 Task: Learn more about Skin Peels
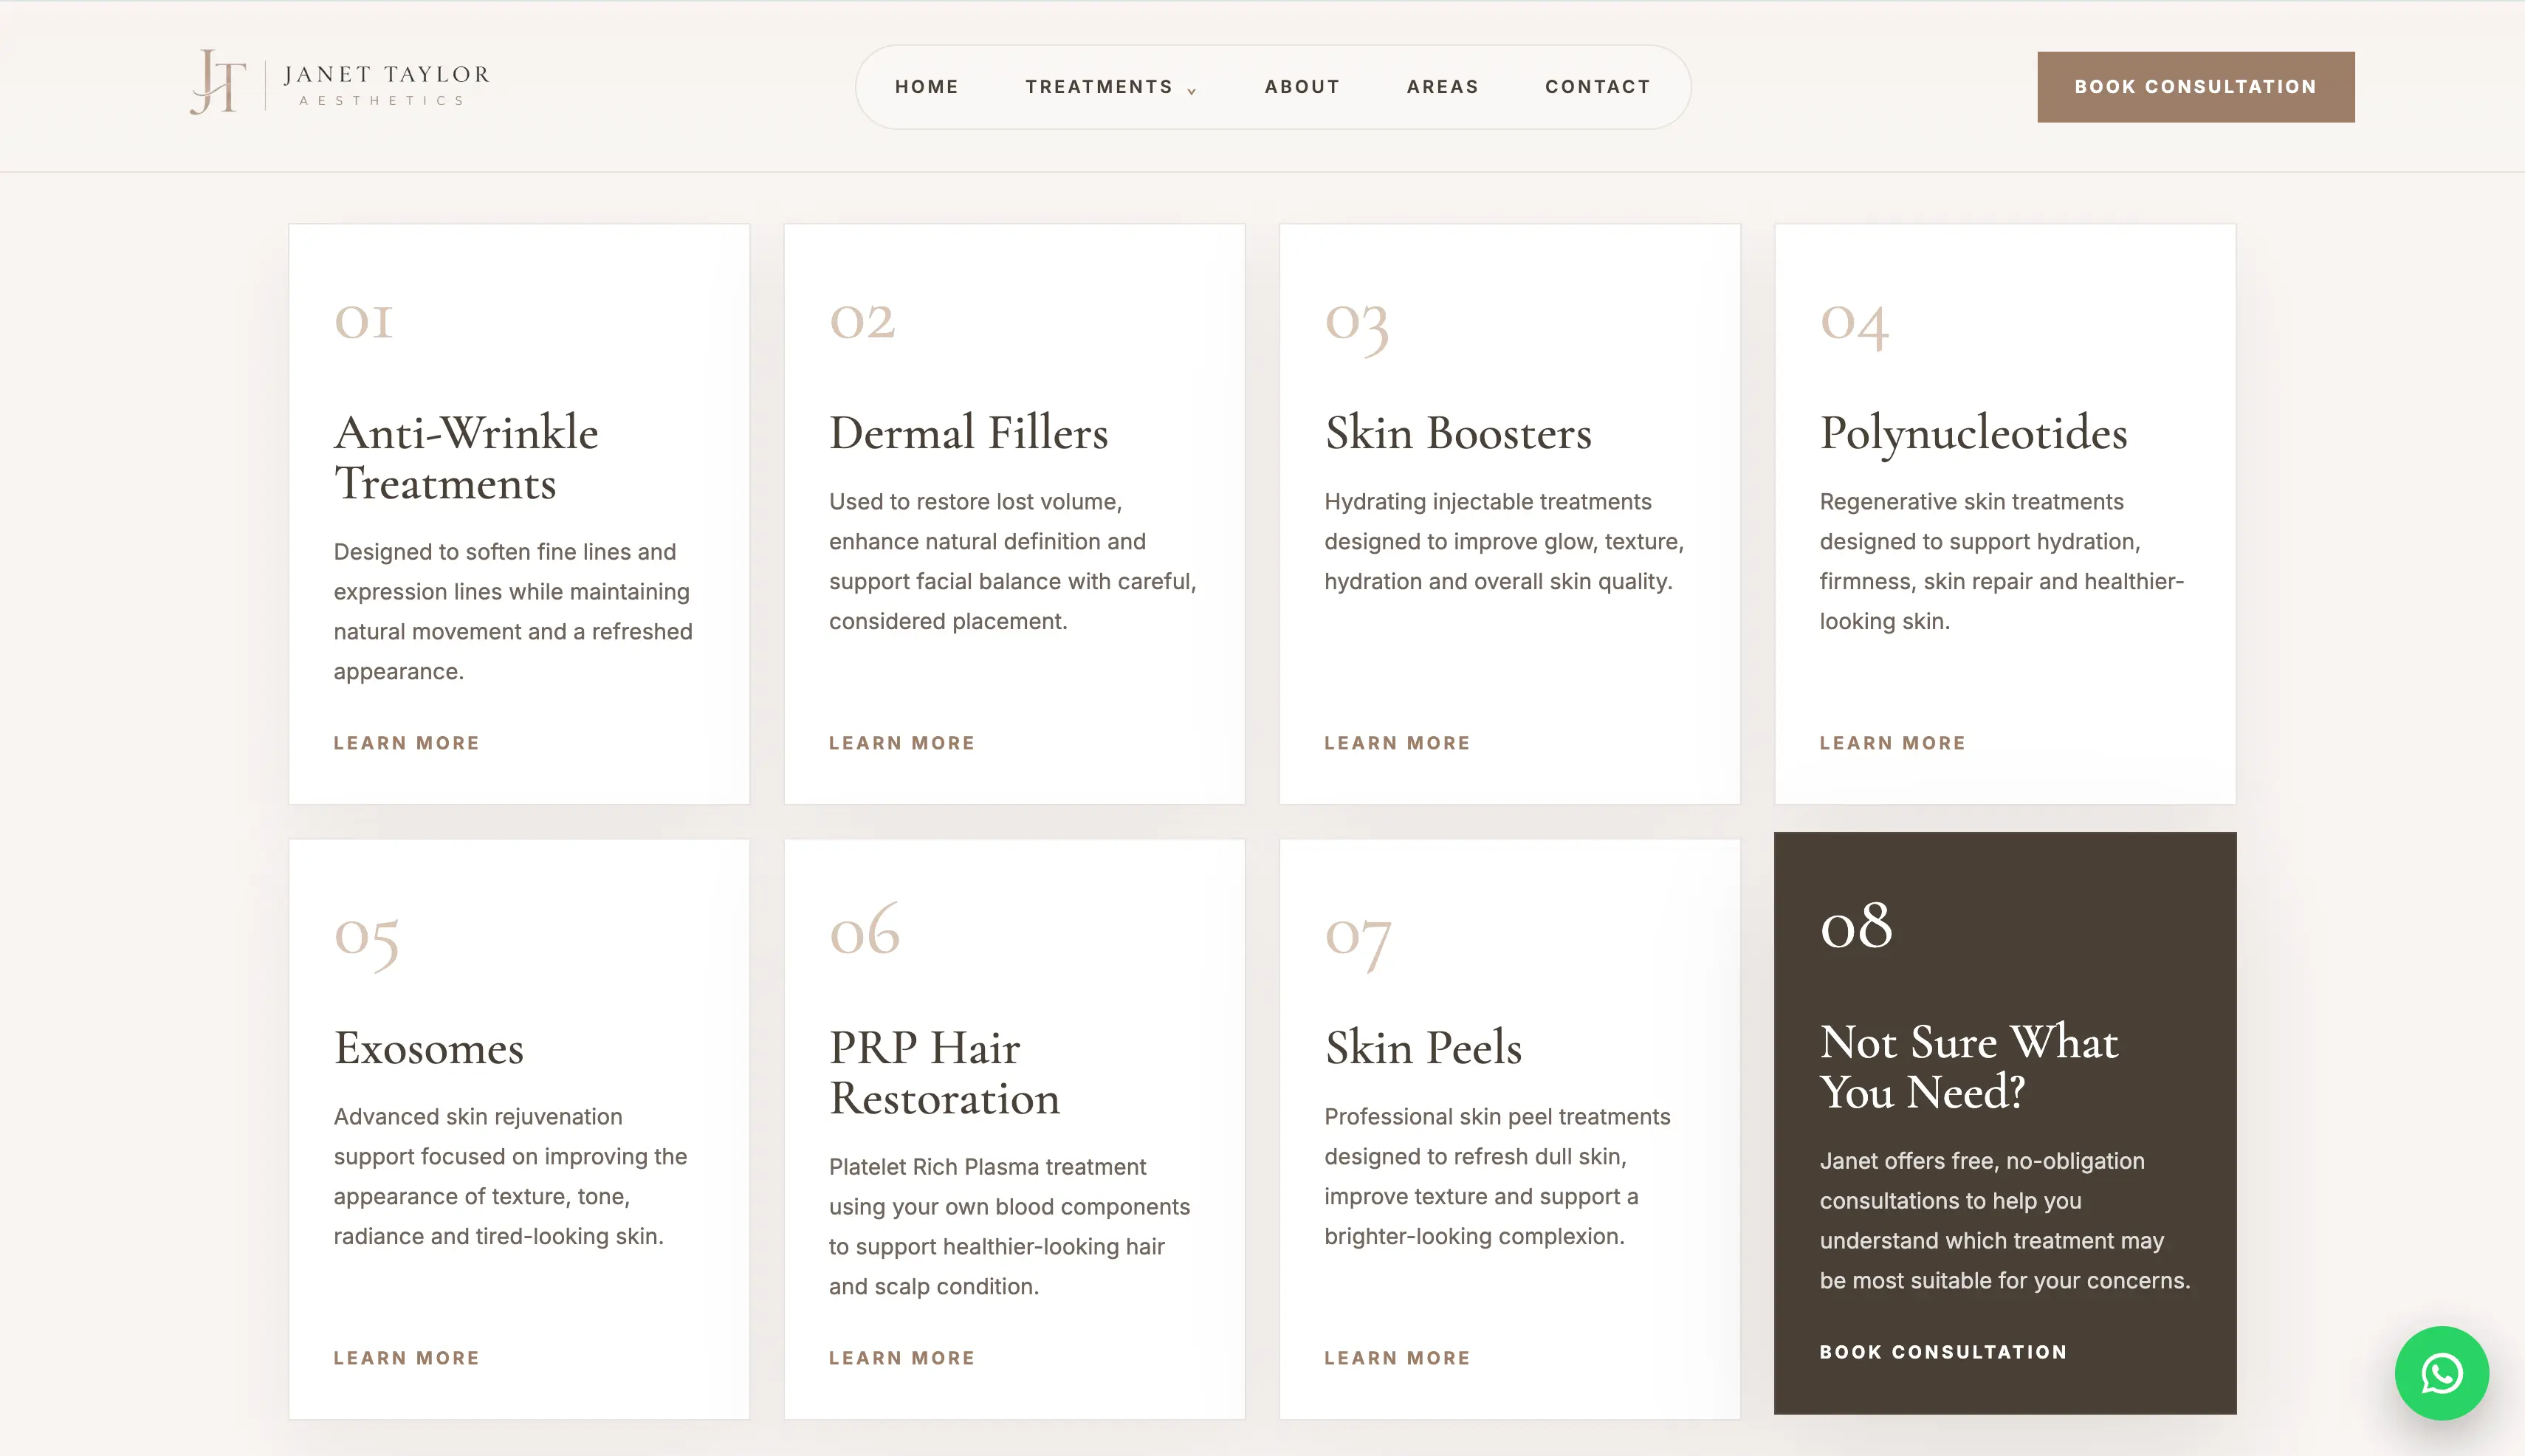point(1397,1358)
